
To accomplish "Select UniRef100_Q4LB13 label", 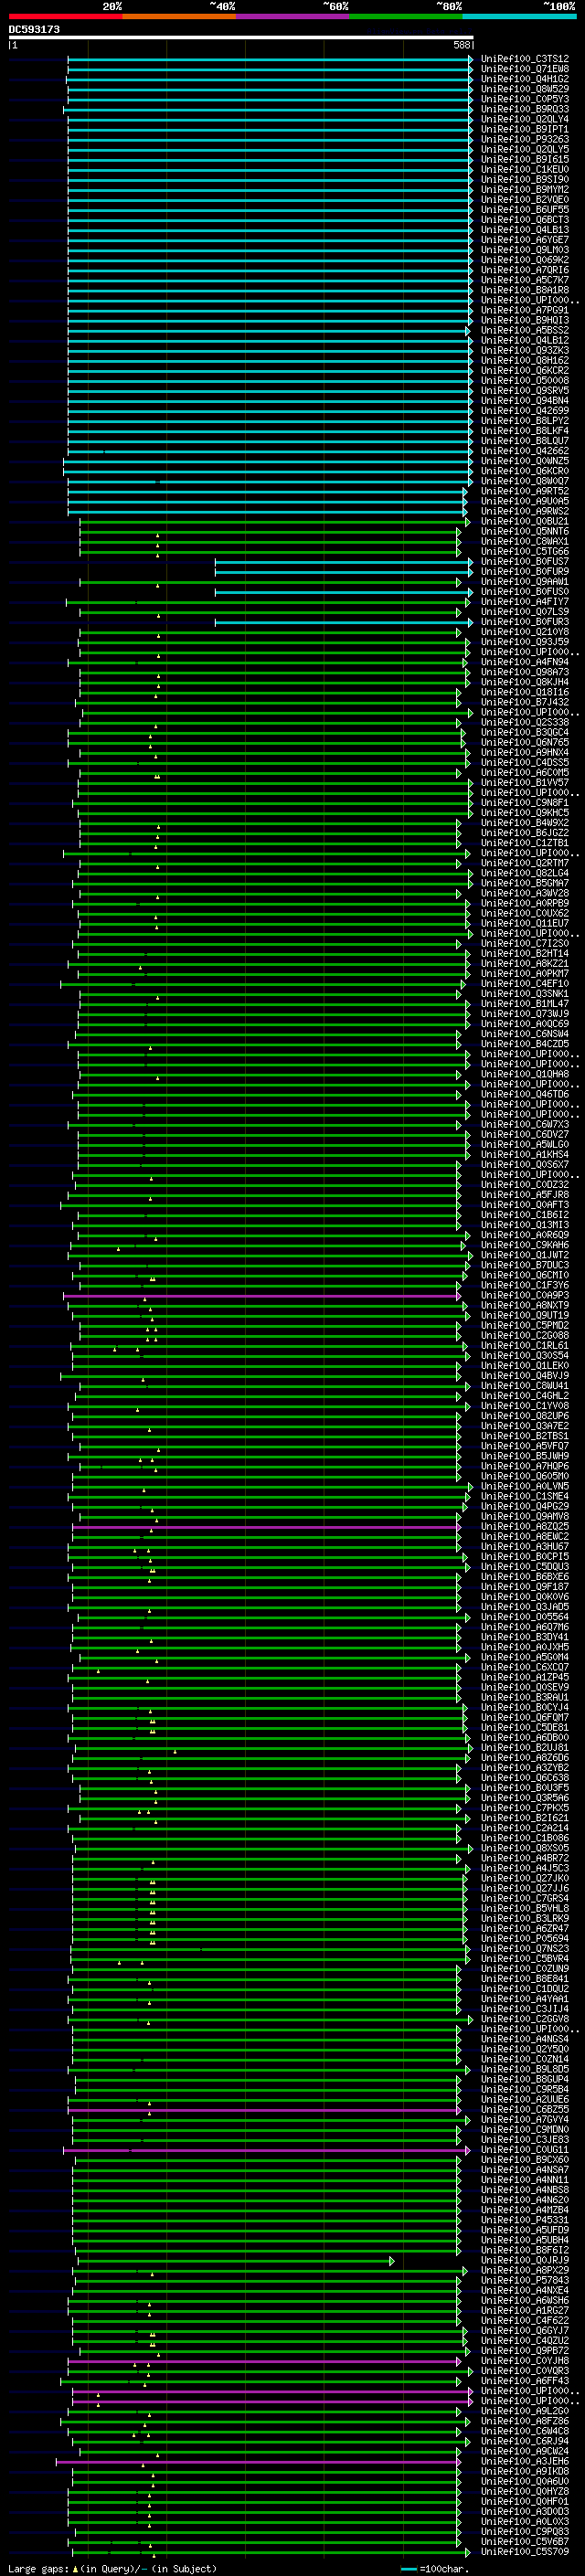I will (525, 229).
